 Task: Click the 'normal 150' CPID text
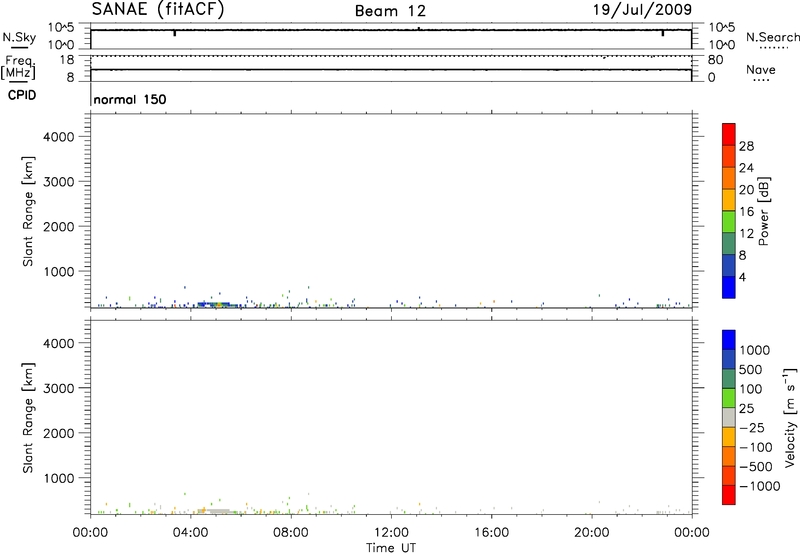click(130, 99)
